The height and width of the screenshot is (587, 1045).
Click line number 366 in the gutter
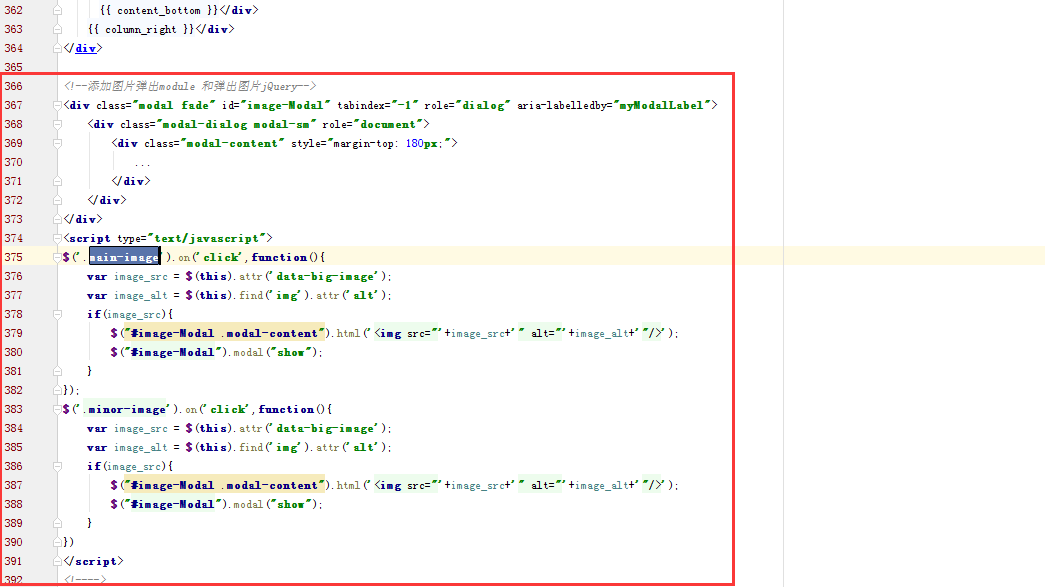click(x=13, y=86)
